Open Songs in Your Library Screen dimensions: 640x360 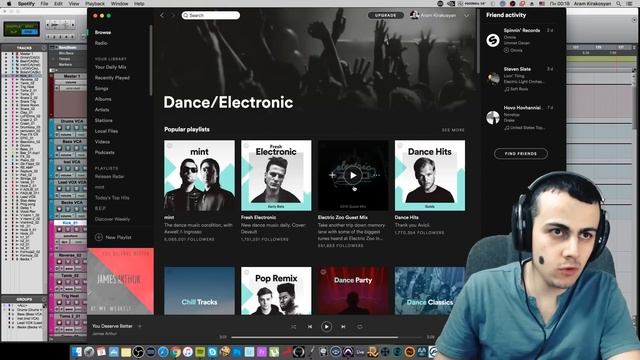(102, 88)
